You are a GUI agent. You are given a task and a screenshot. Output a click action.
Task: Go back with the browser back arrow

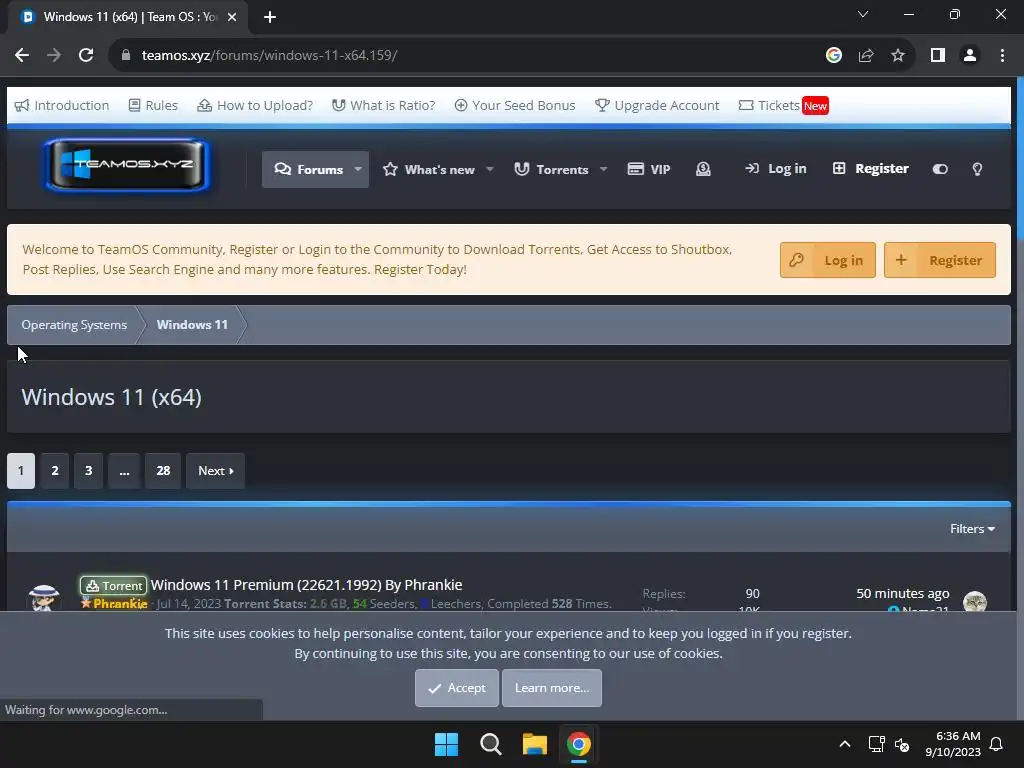(22, 56)
